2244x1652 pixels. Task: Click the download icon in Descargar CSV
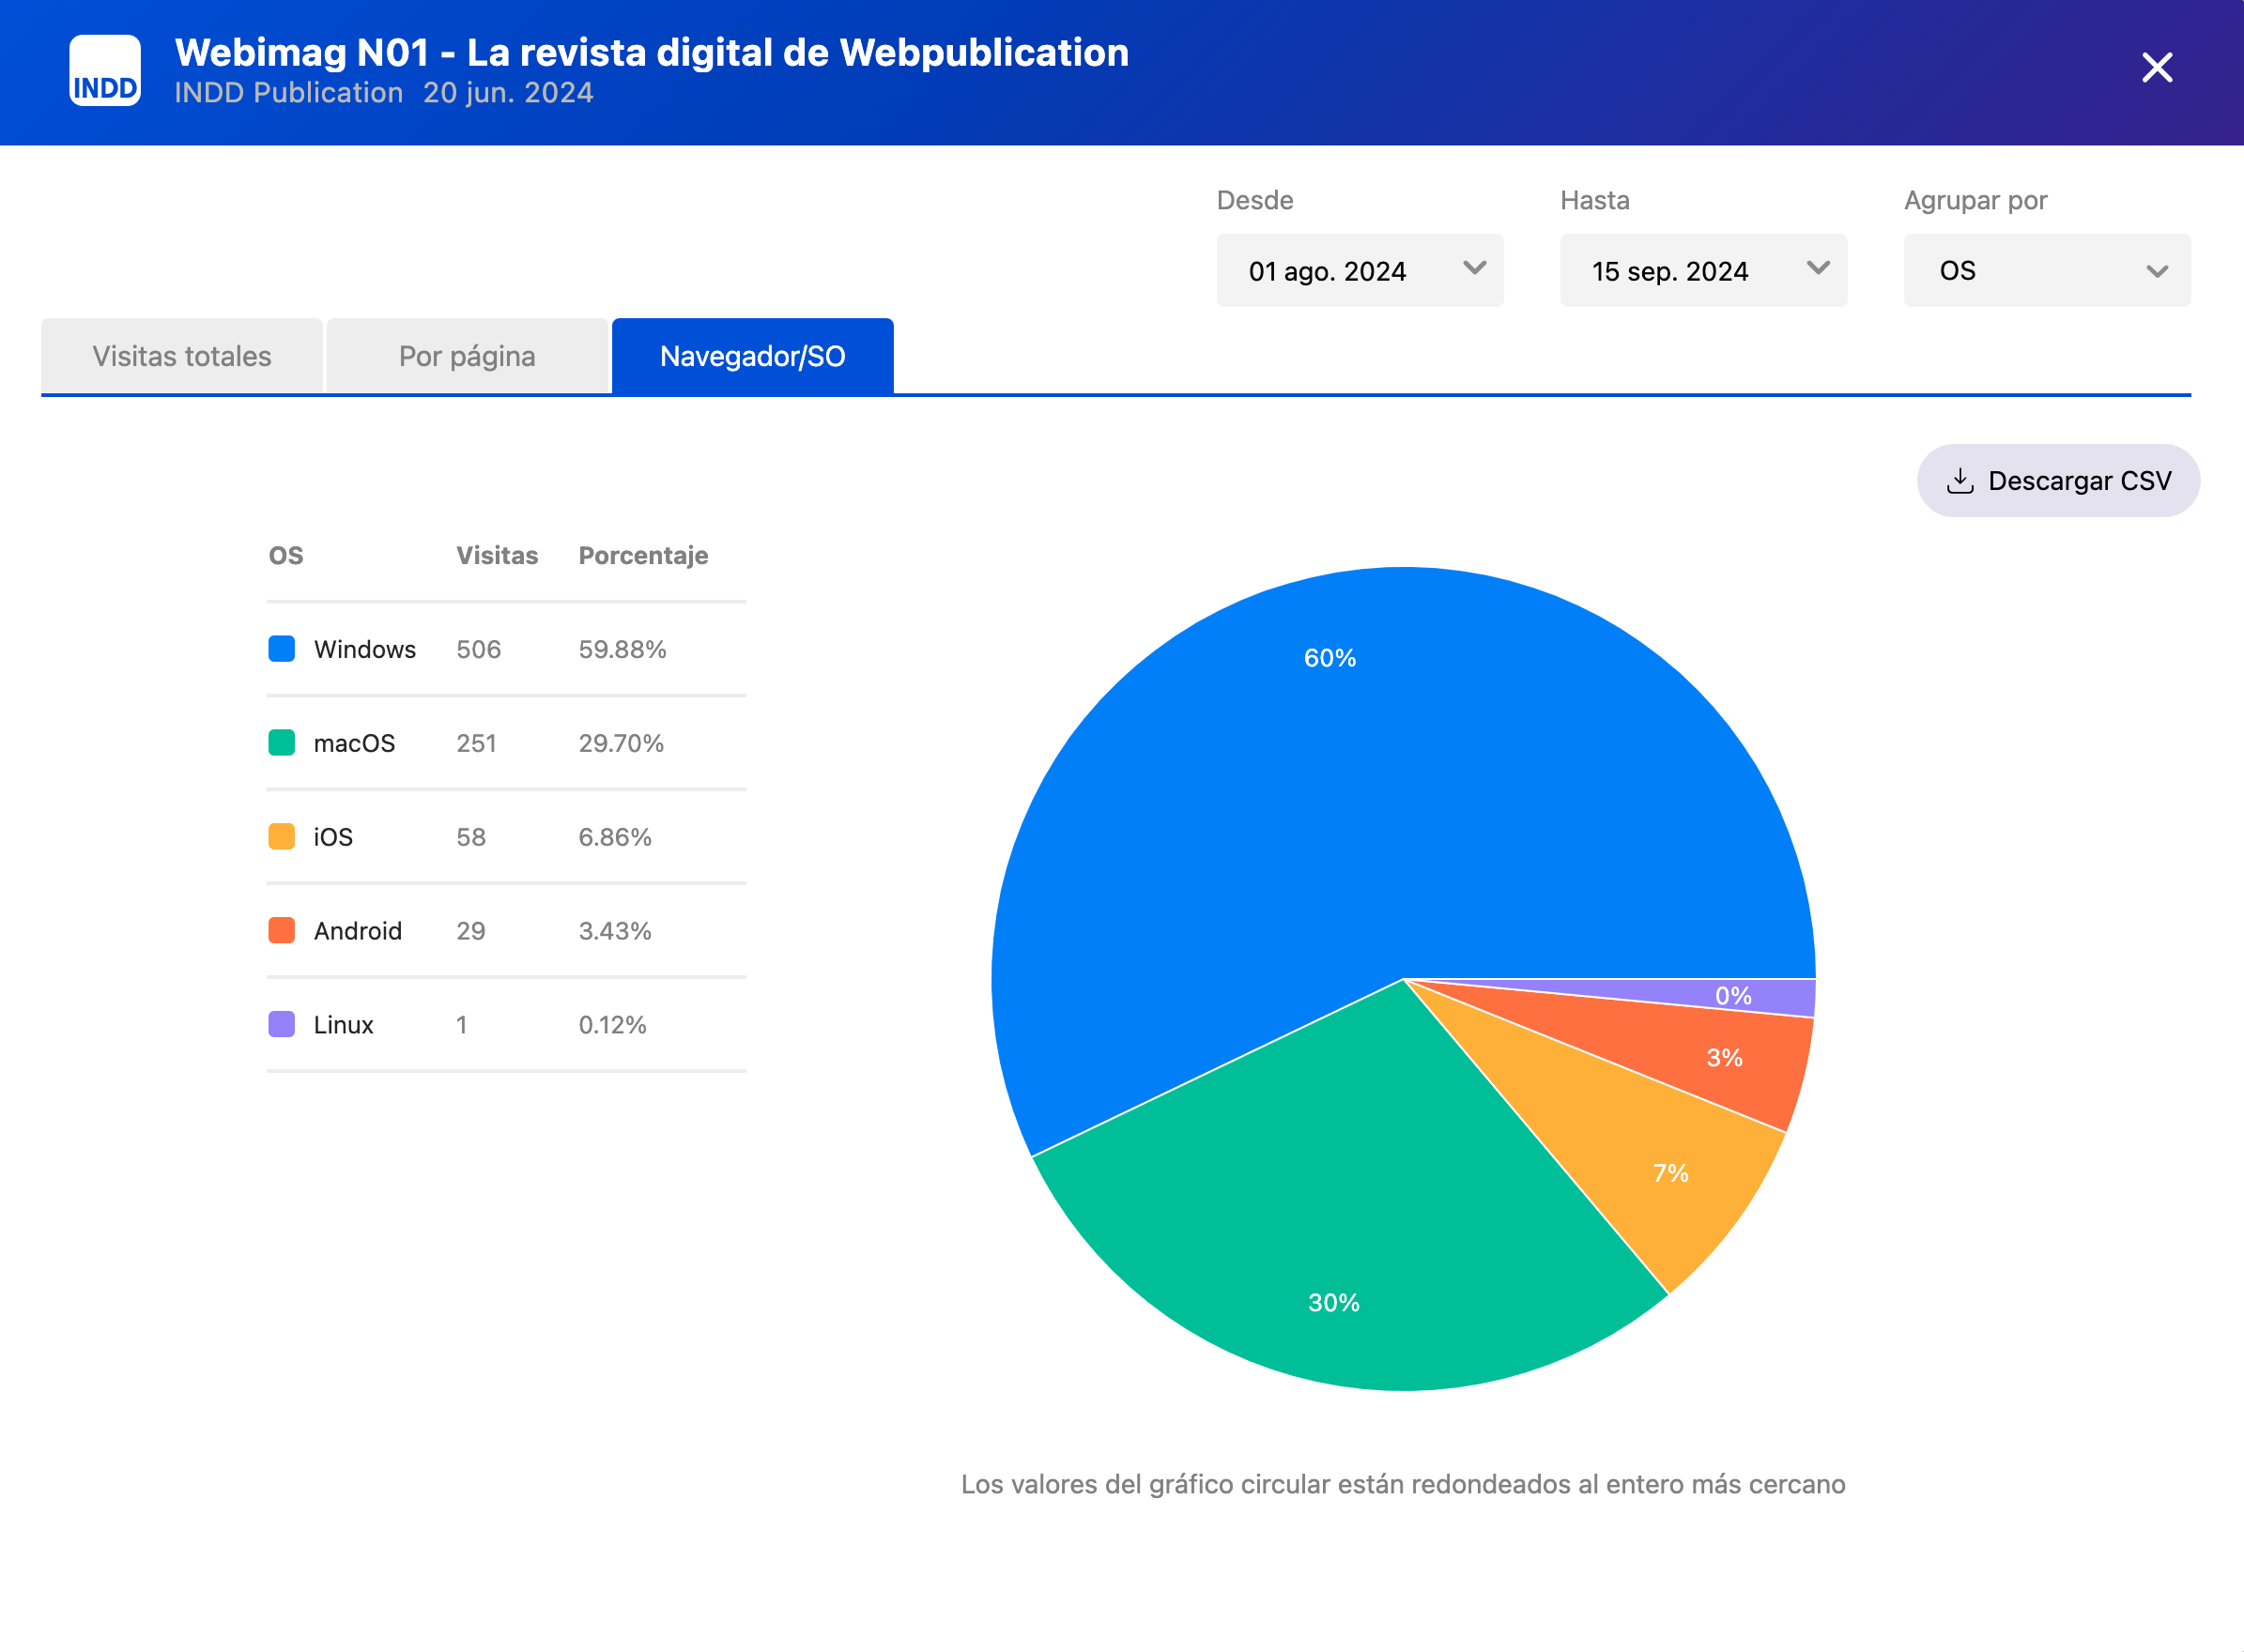[1960, 481]
